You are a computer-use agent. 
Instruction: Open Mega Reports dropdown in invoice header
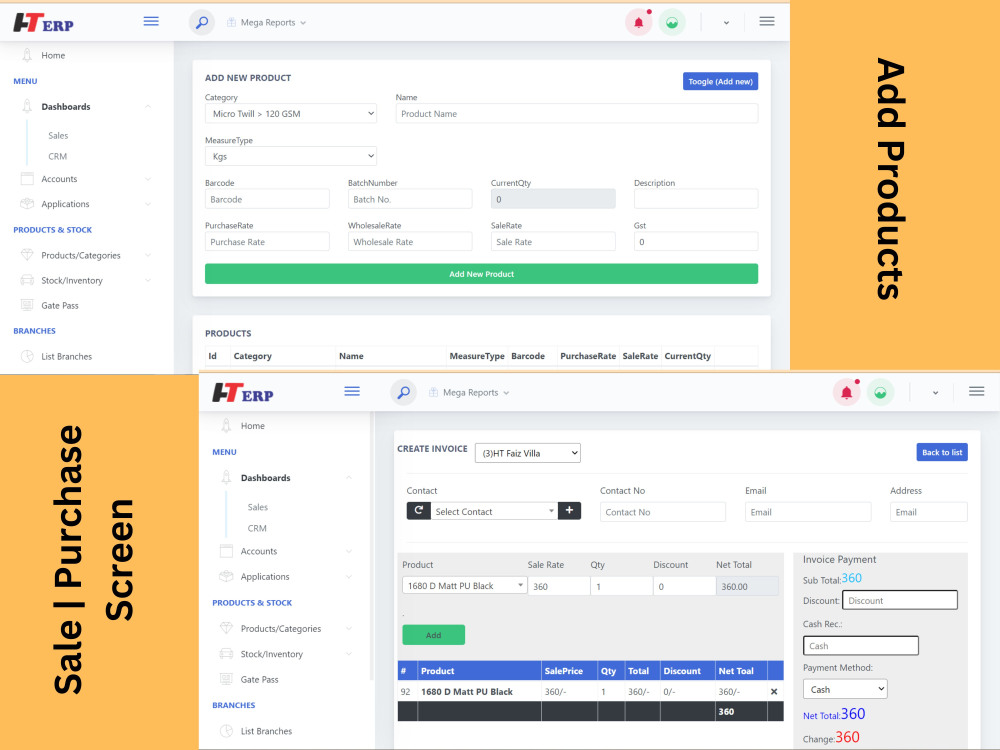469,392
